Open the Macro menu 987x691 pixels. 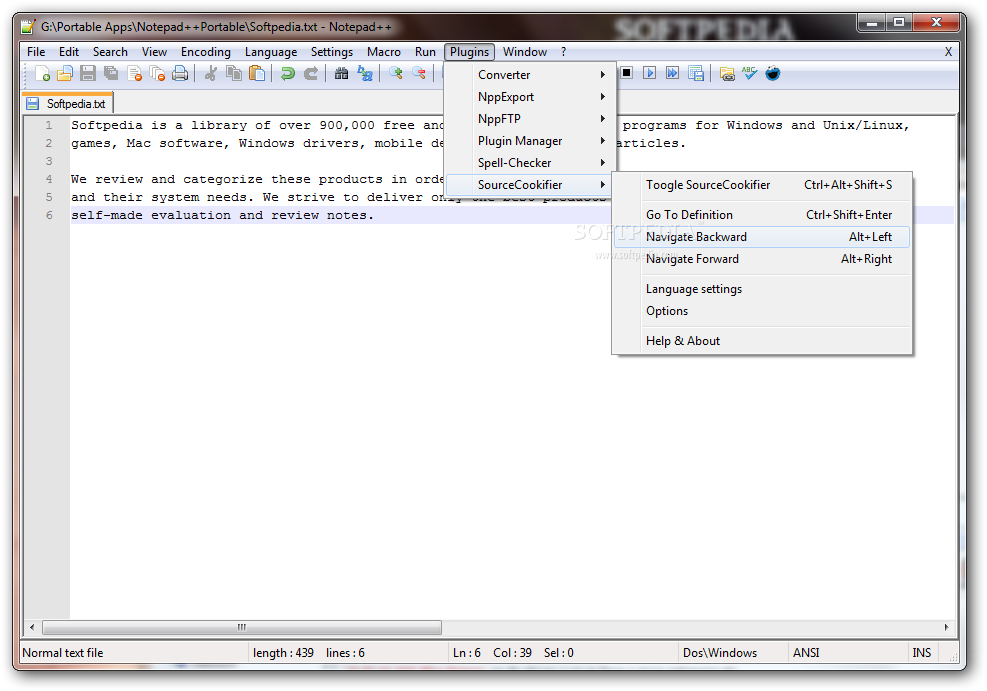[x=384, y=52]
